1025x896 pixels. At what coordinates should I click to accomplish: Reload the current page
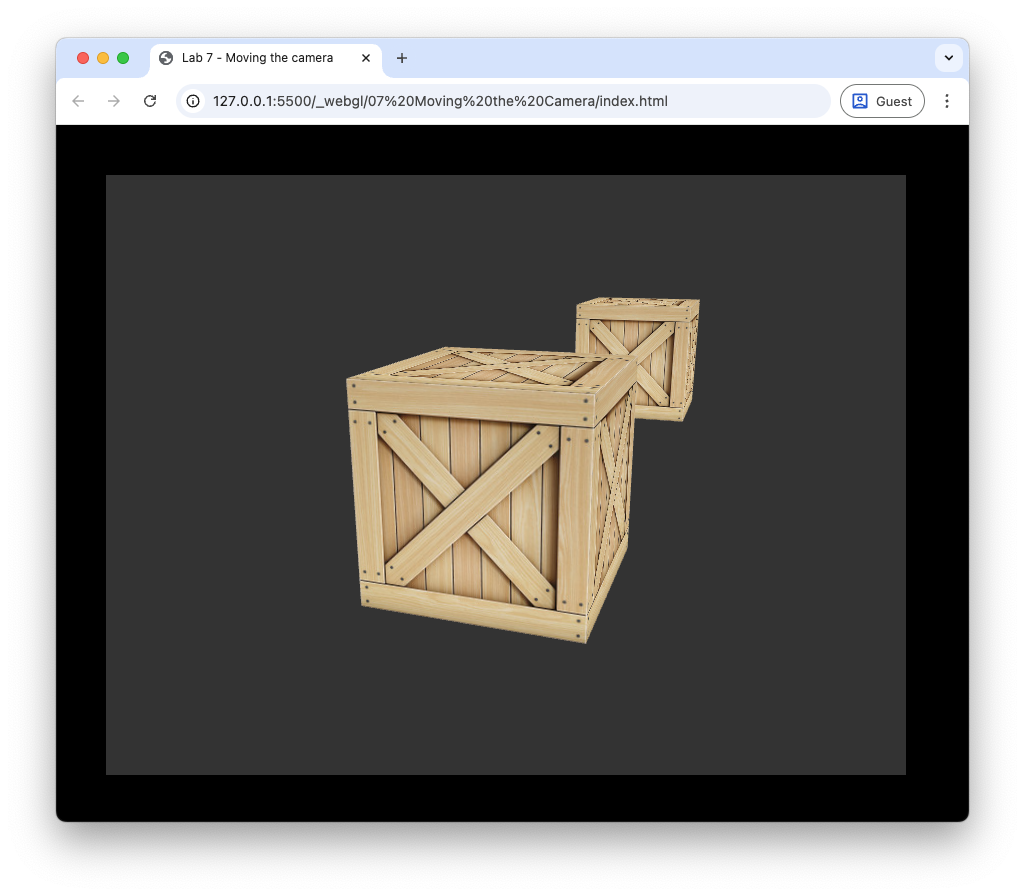150,101
